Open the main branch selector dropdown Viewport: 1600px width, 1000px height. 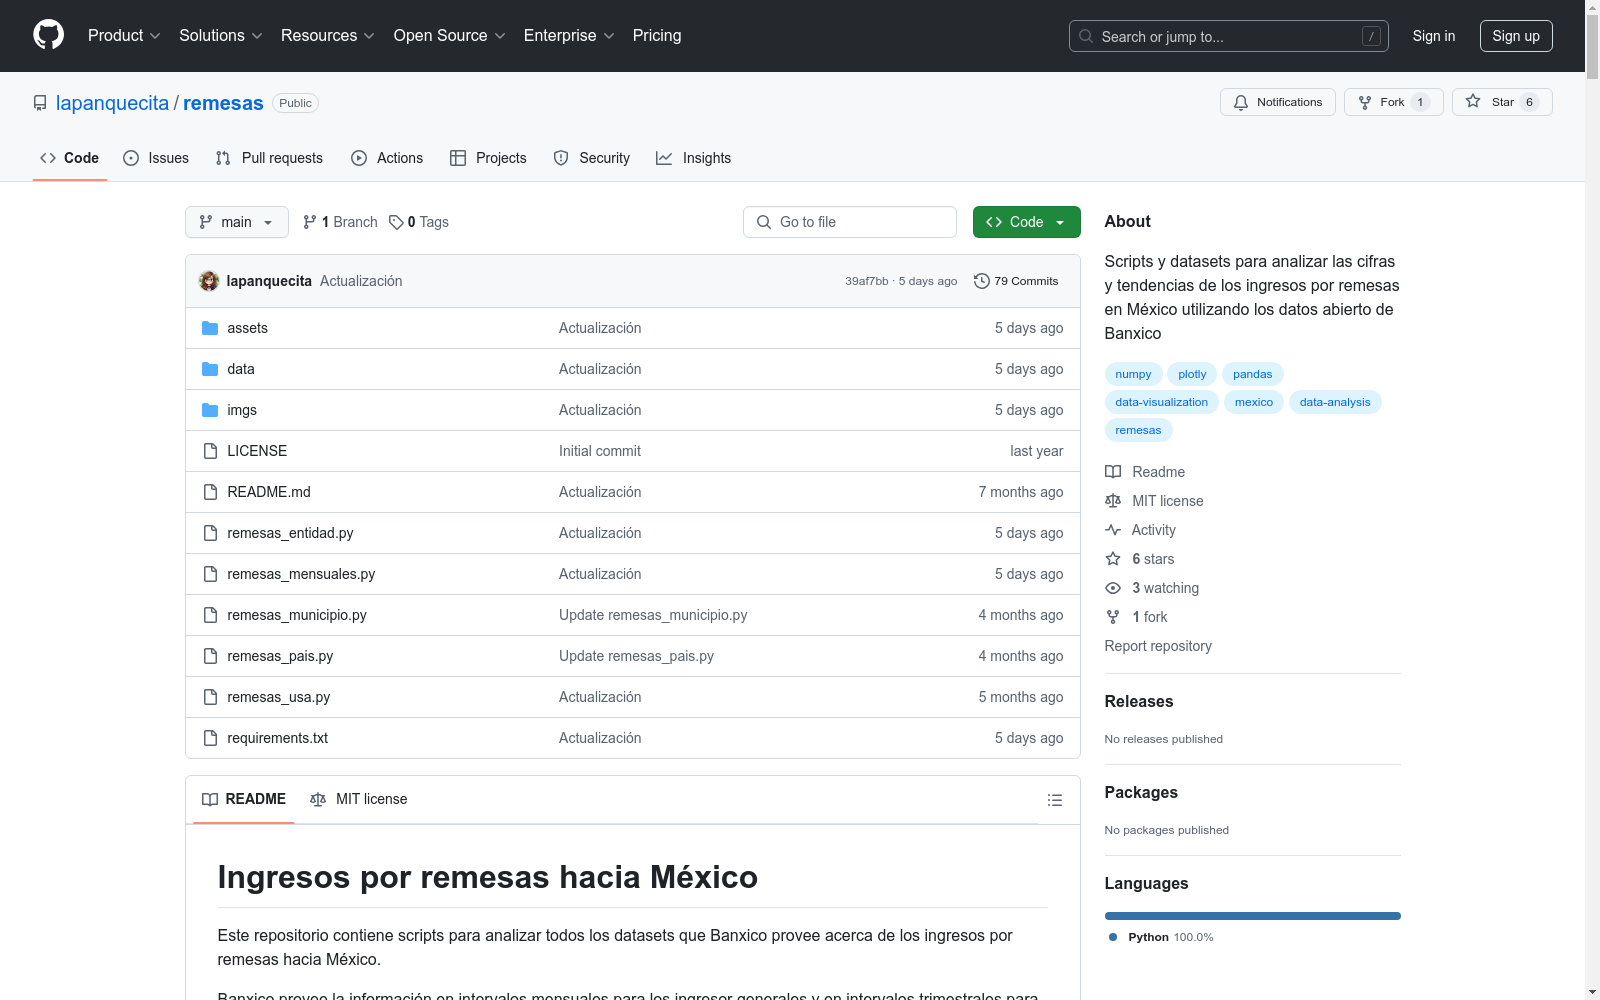click(x=237, y=222)
